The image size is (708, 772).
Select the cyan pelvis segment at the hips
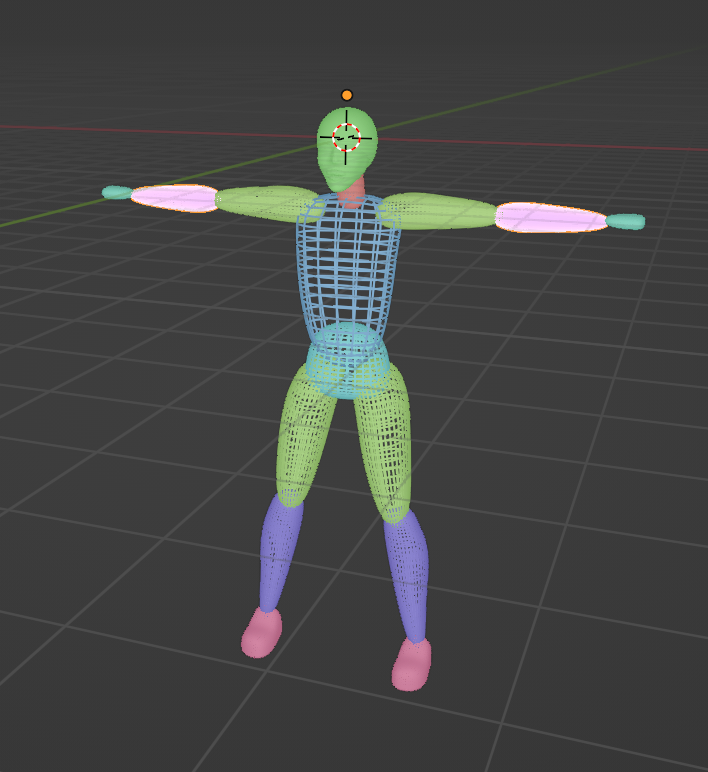click(347, 362)
